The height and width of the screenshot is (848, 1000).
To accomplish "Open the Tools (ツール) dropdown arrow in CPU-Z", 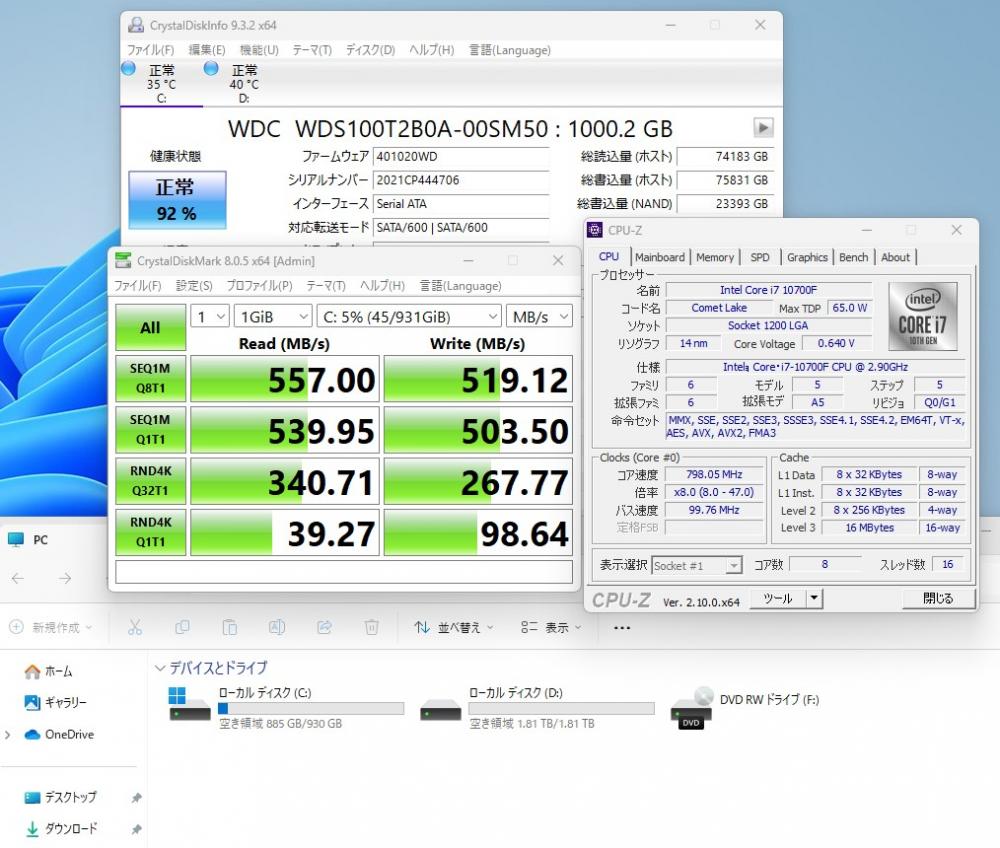I will (x=813, y=598).
